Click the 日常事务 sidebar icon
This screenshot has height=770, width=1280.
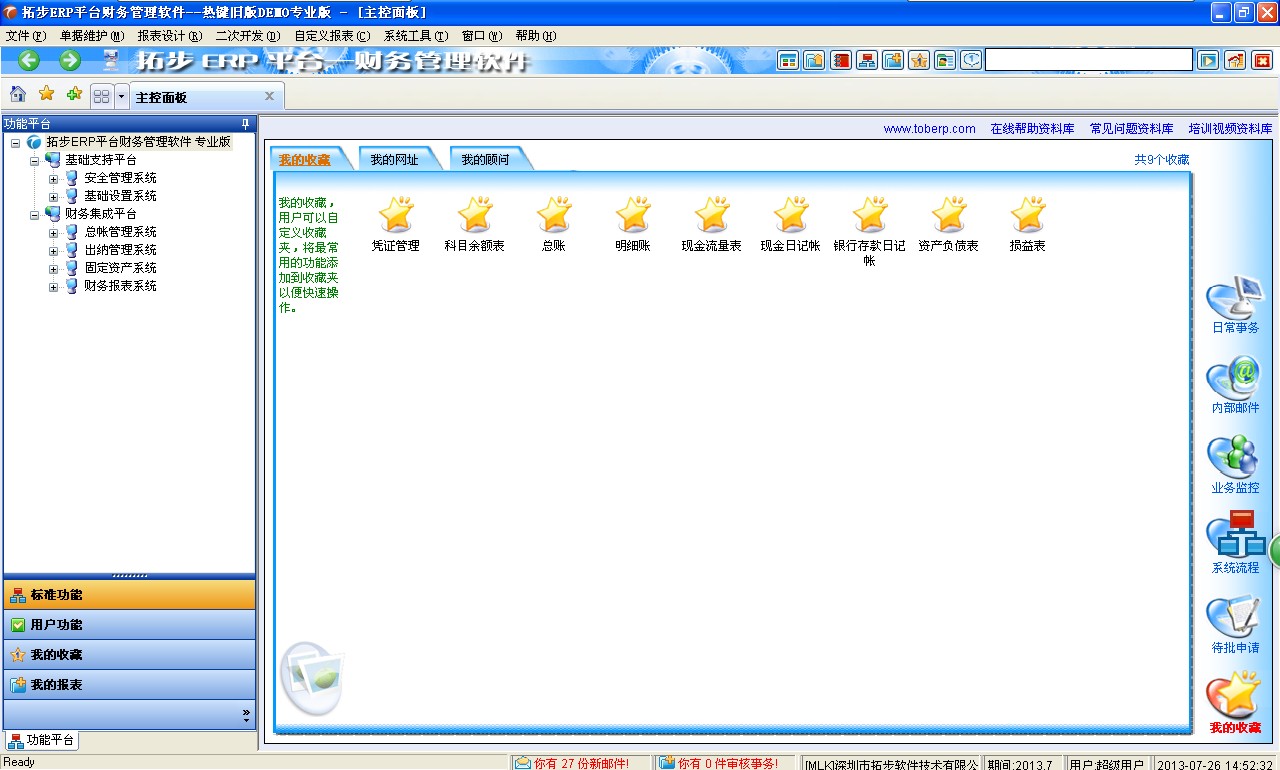(x=1234, y=299)
